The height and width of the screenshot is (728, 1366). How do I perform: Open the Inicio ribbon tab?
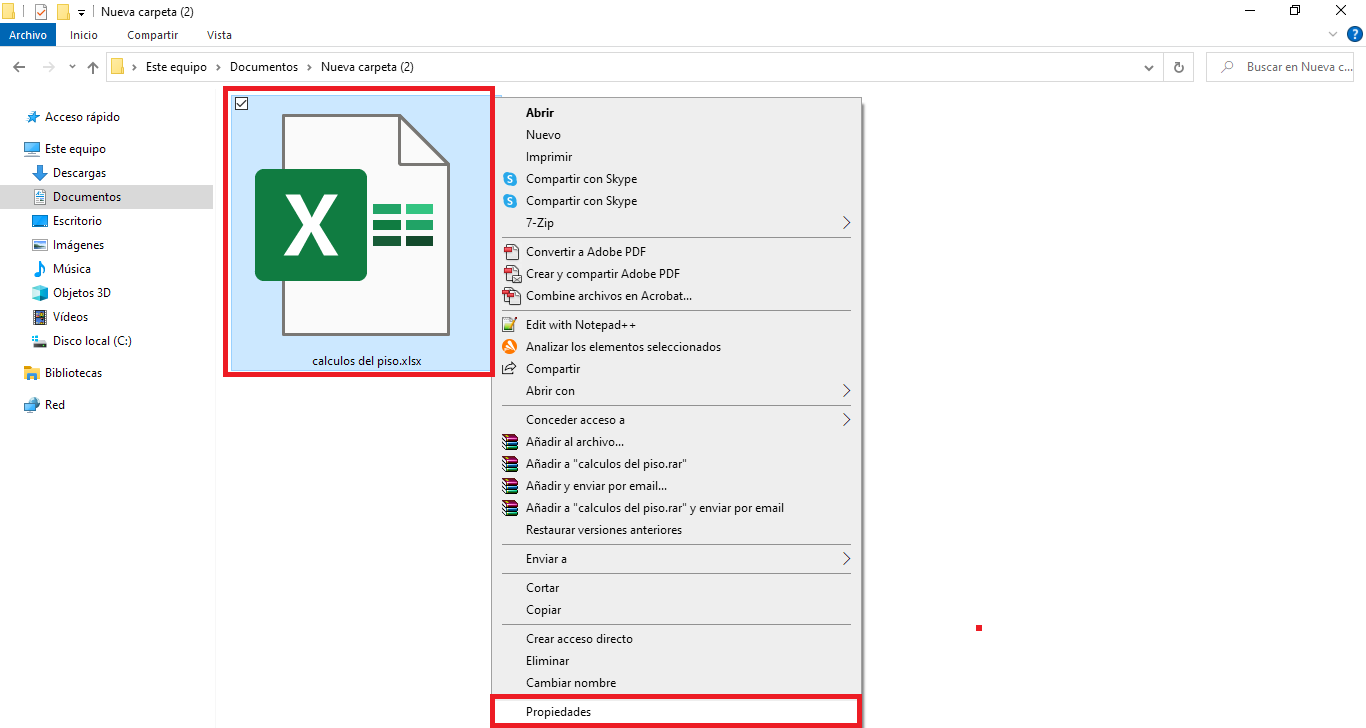pyautogui.click(x=84, y=35)
